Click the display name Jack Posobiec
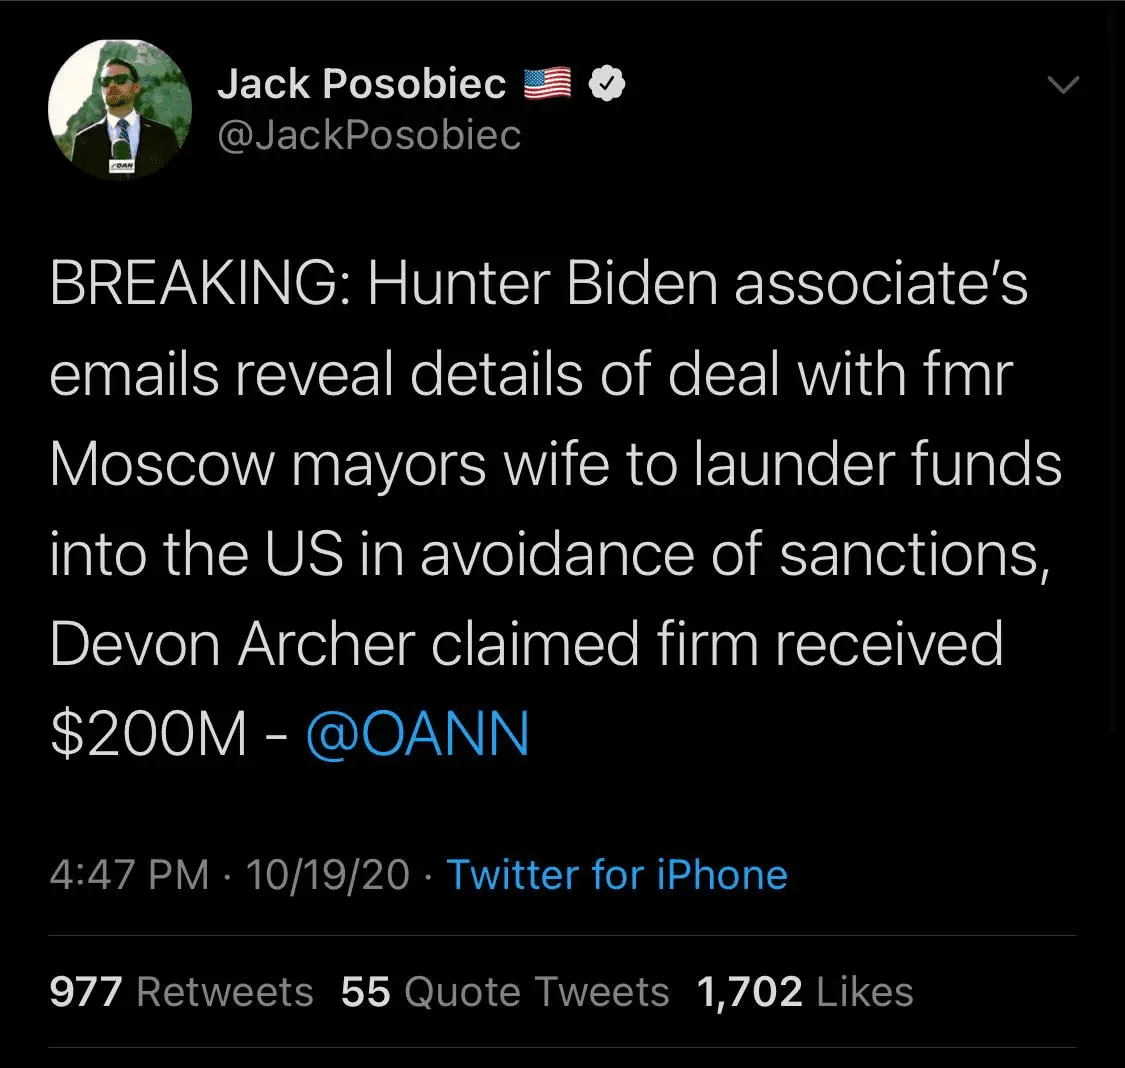This screenshot has height=1068, width=1125. [x=362, y=85]
